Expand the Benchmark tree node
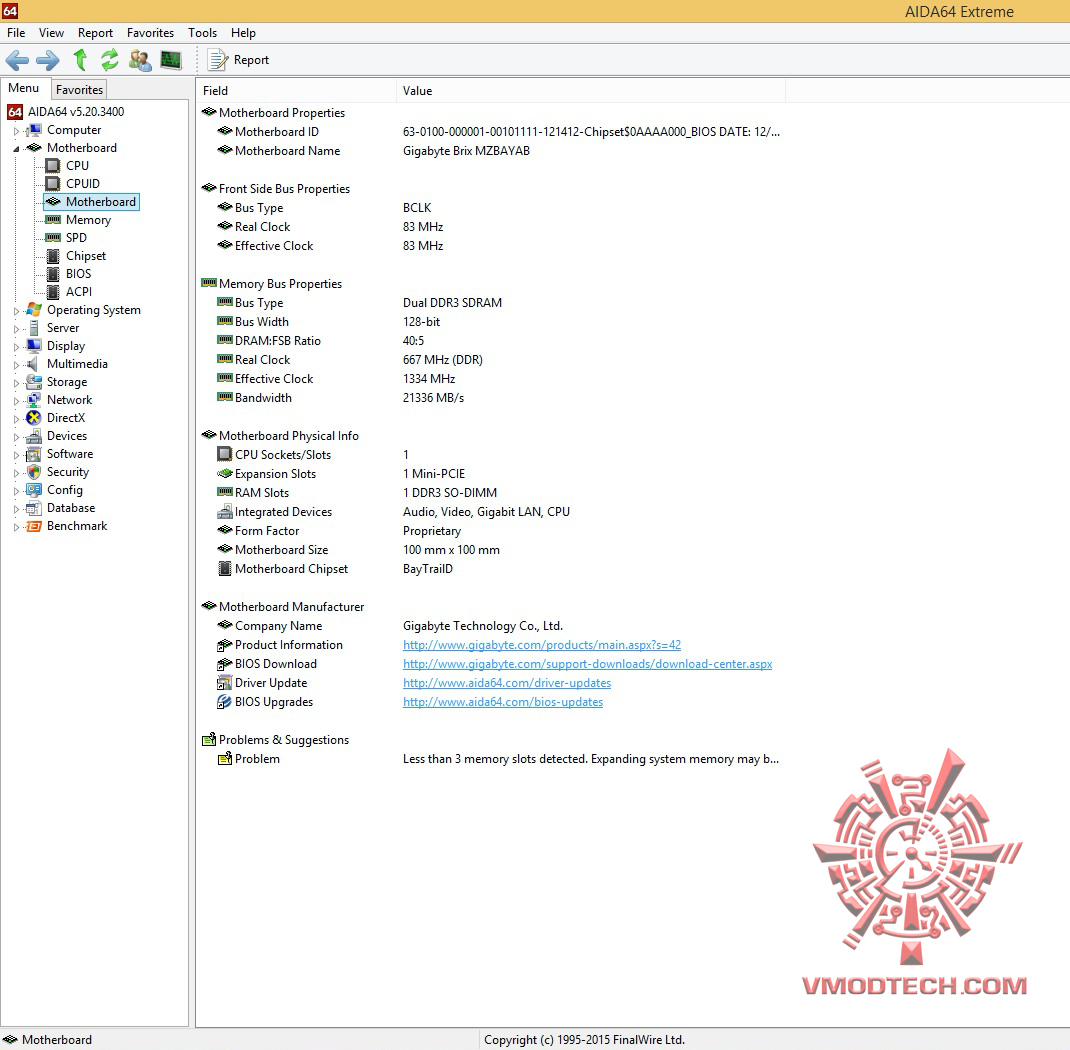Viewport: 1070px width, 1050px height. pos(16,527)
